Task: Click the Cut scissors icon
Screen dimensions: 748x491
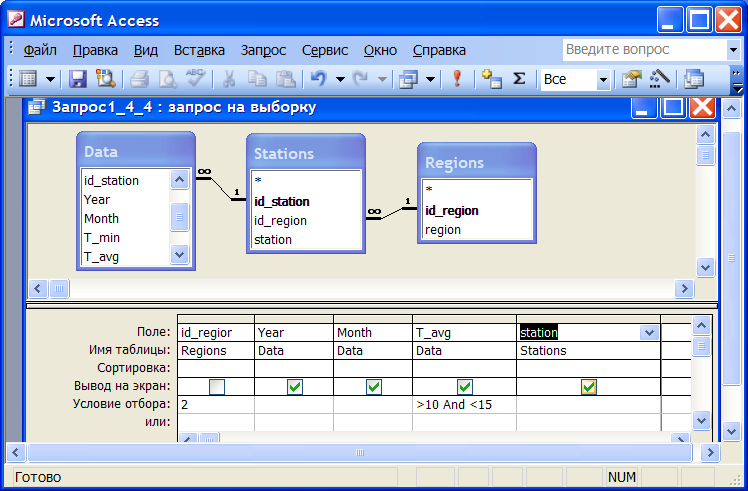Action: tap(229, 79)
